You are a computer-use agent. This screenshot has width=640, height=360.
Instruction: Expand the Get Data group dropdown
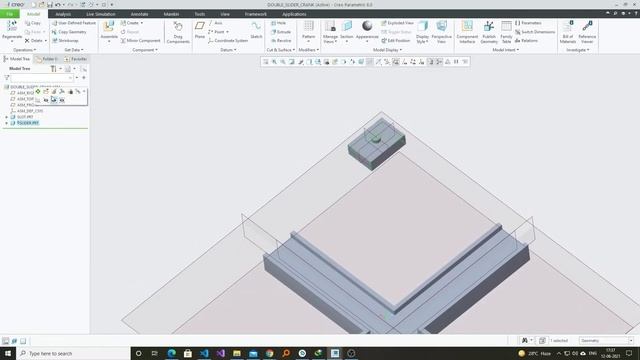click(74, 50)
